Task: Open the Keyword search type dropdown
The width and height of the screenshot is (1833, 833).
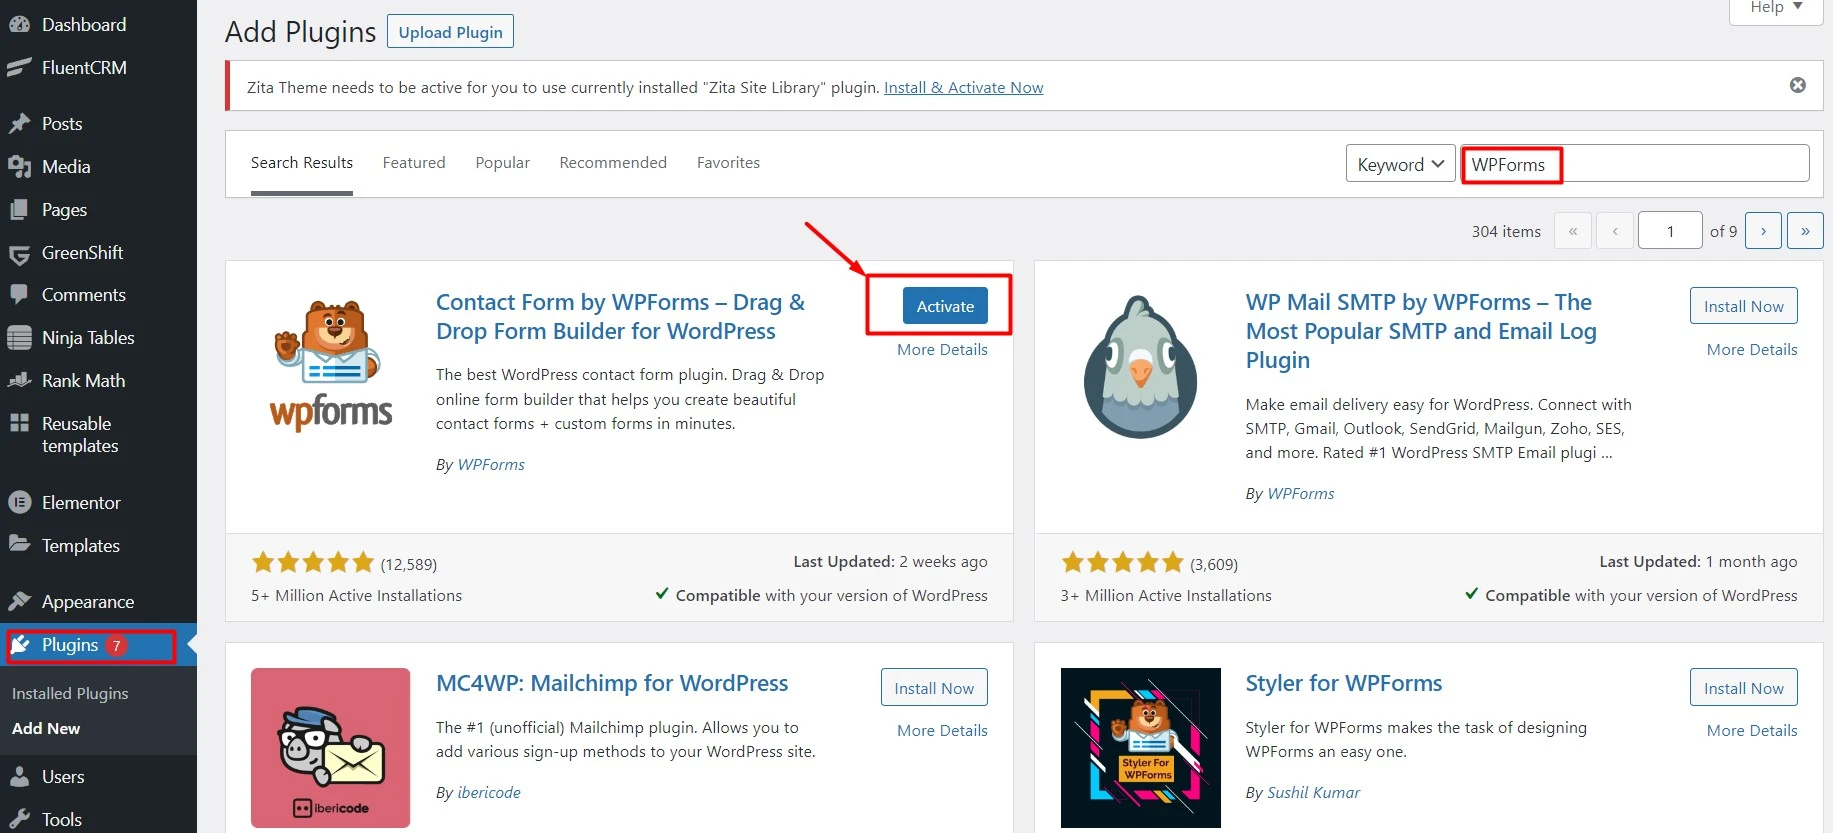Action: (x=1400, y=164)
